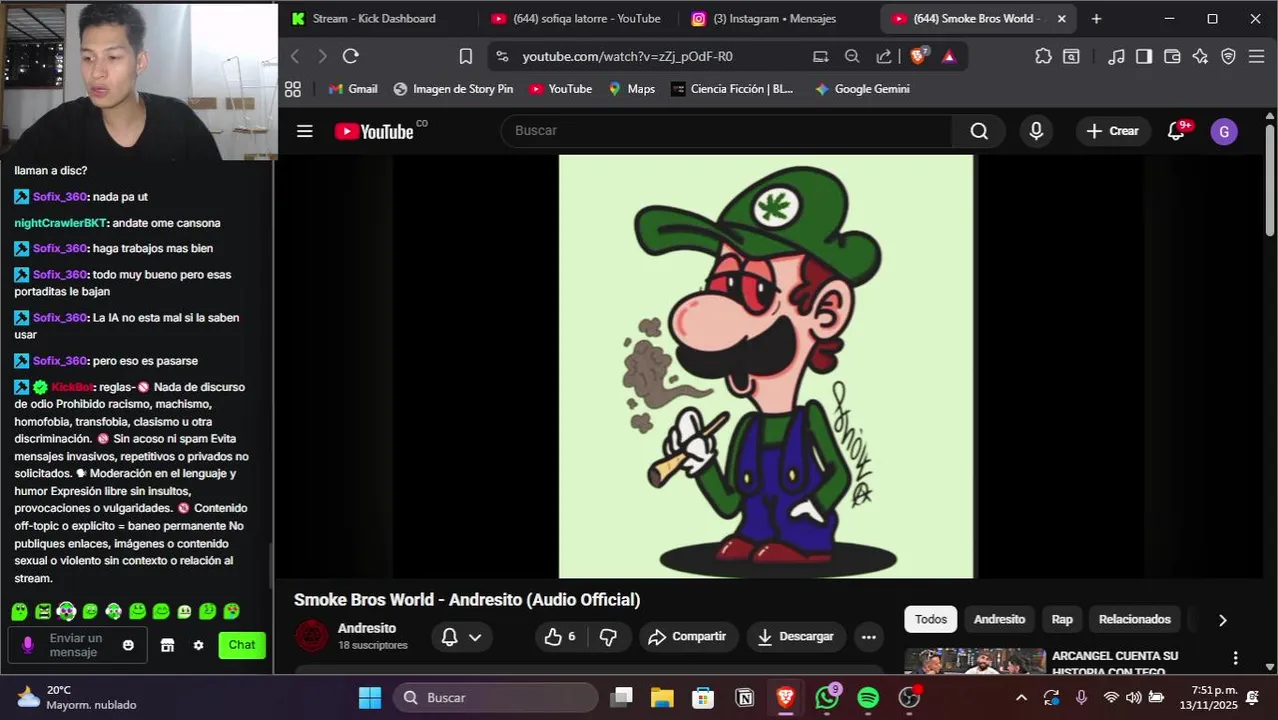Show more filter chips with right arrow
The image size is (1278, 720).
point(1222,620)
